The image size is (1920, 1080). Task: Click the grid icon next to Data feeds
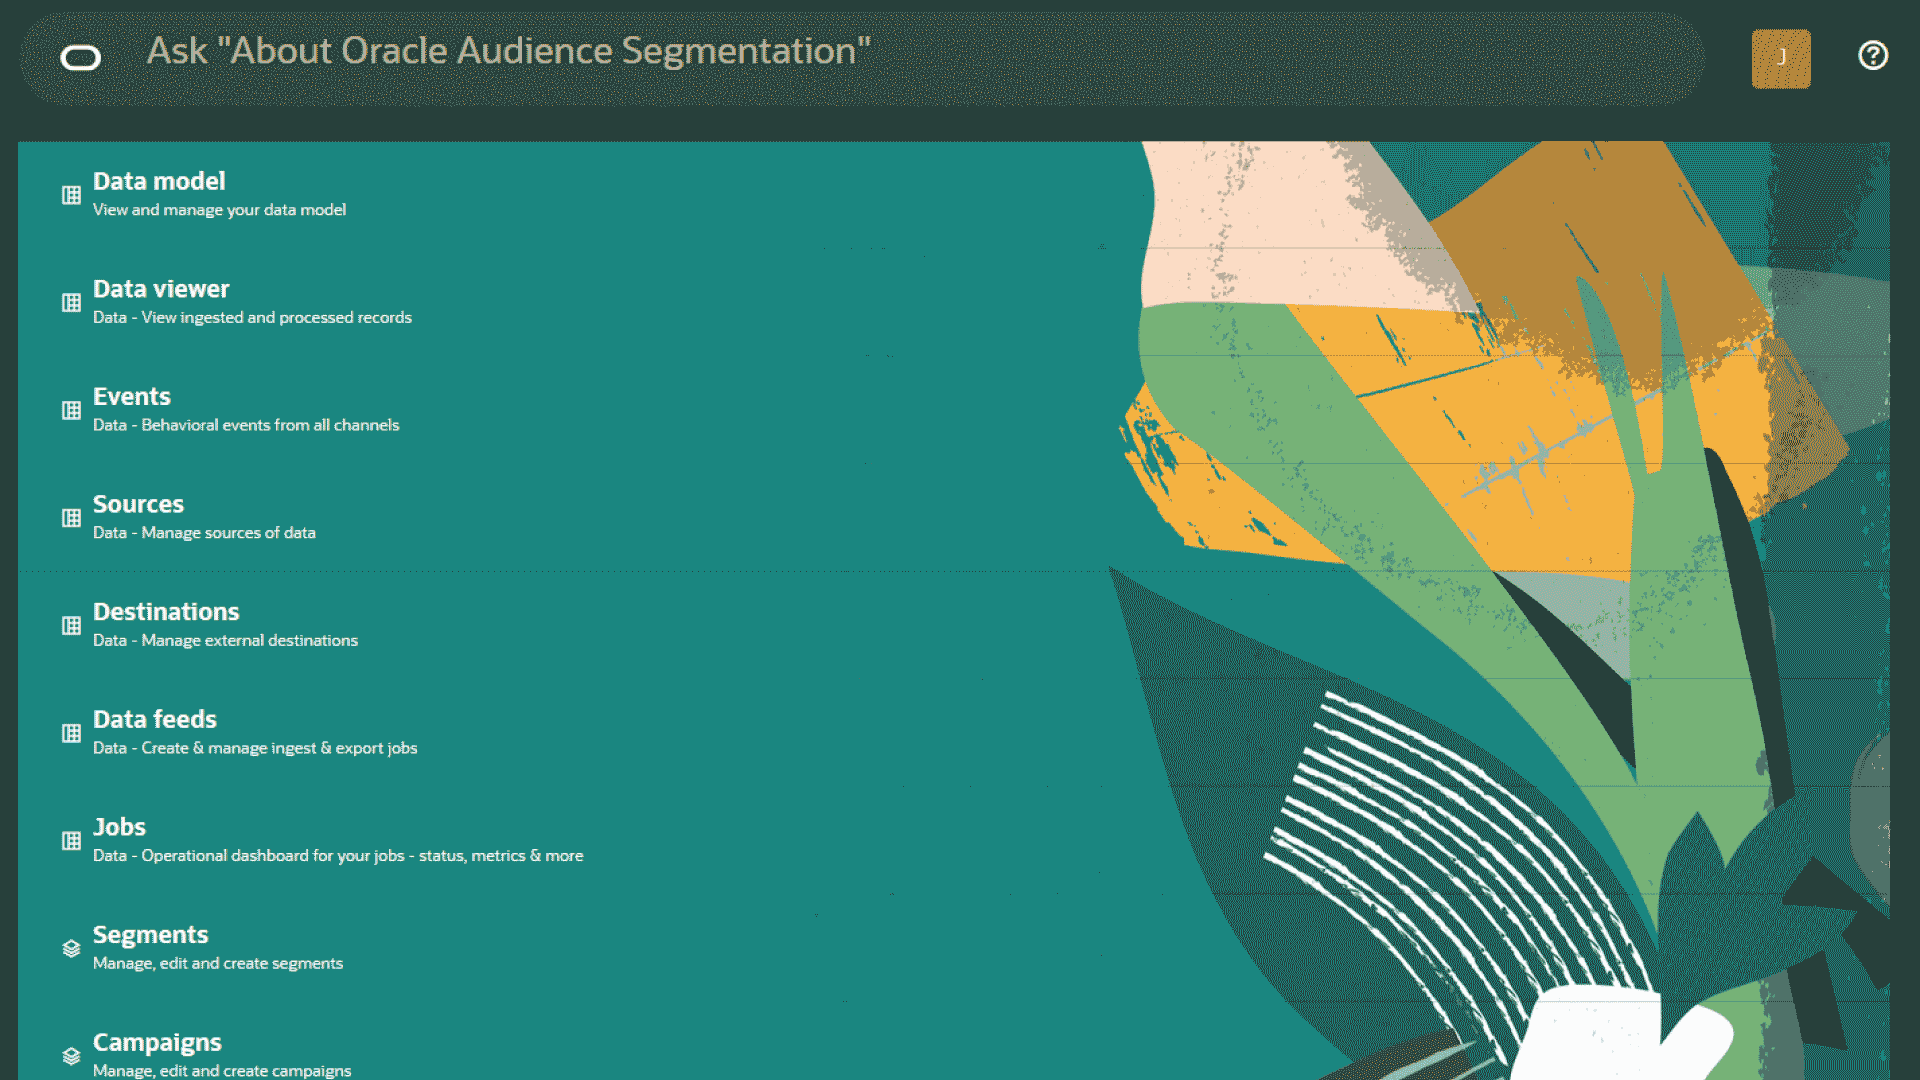tap(71, 733)
